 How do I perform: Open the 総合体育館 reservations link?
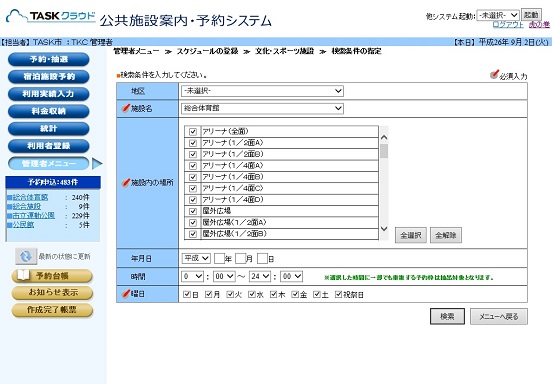(x=30, y=197)
